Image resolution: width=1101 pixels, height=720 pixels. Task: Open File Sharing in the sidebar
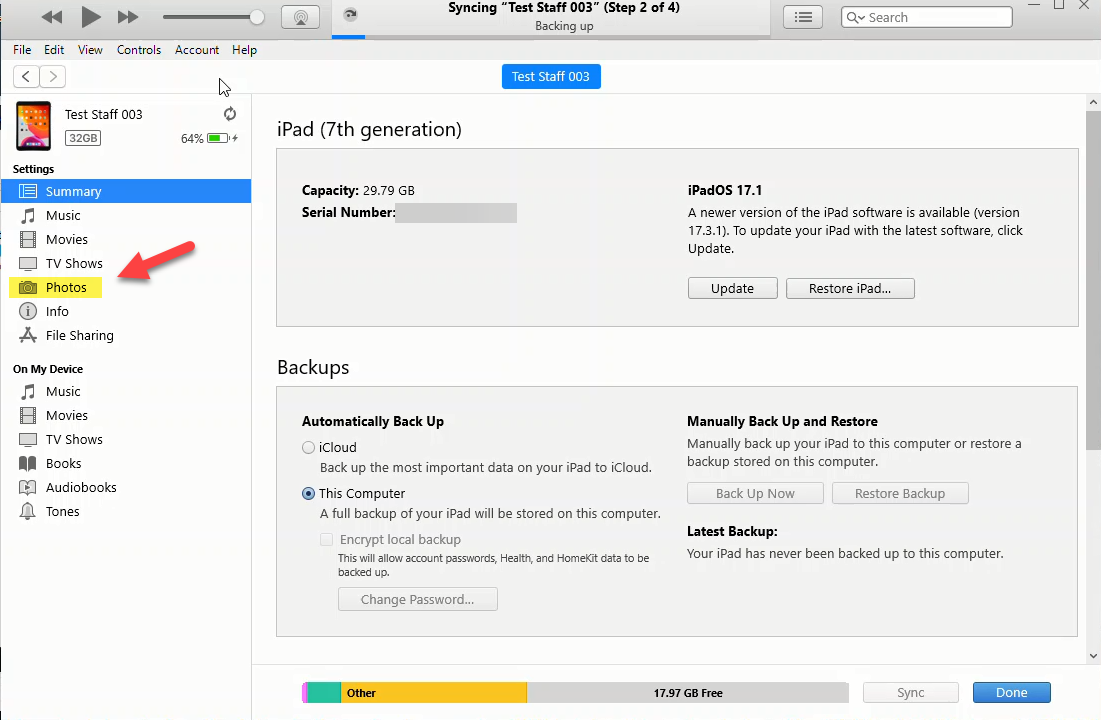click(x=79, y=336)
